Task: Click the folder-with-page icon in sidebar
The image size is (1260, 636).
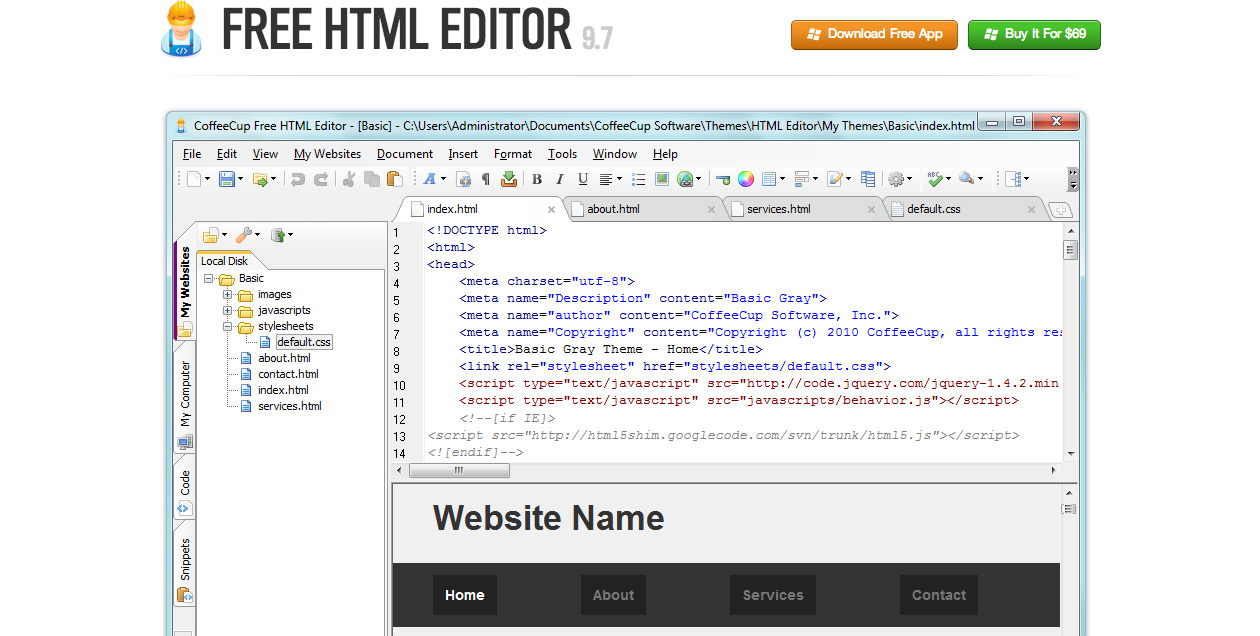Action: pos(210,235)
